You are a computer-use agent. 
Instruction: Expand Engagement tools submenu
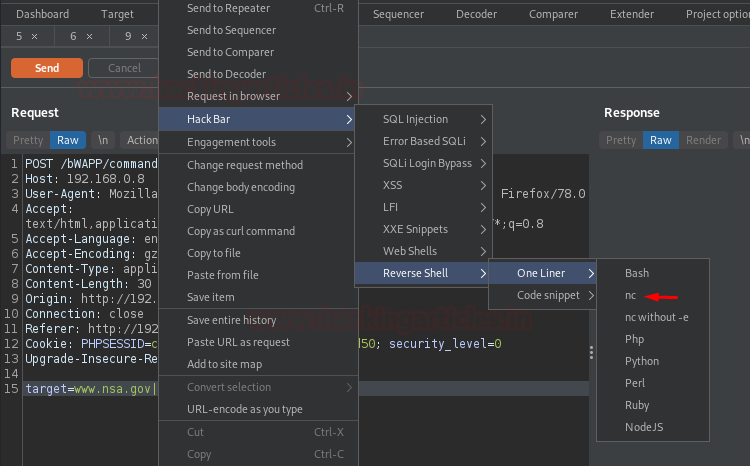tap(258, 142)
